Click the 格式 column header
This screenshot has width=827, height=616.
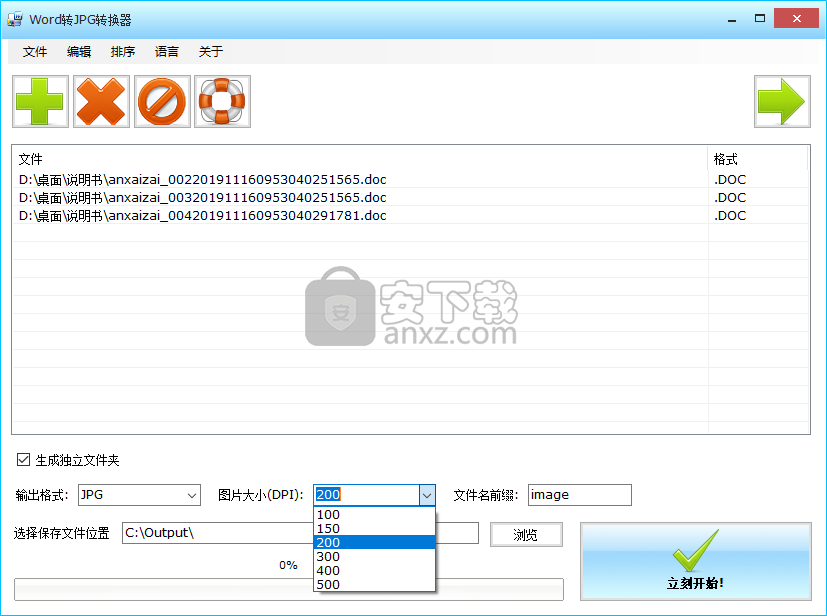757,159
